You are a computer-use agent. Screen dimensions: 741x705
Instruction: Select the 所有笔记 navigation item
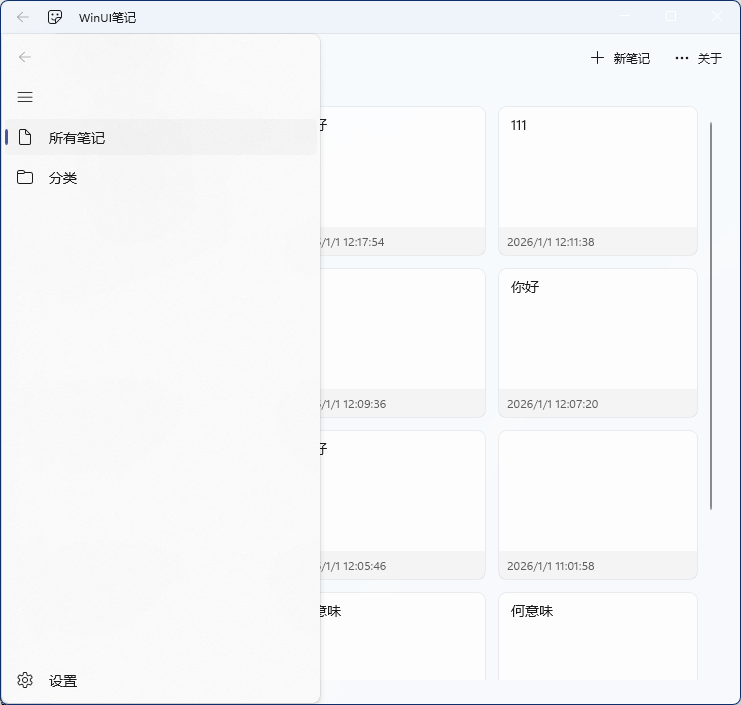(x=77, y=138)
